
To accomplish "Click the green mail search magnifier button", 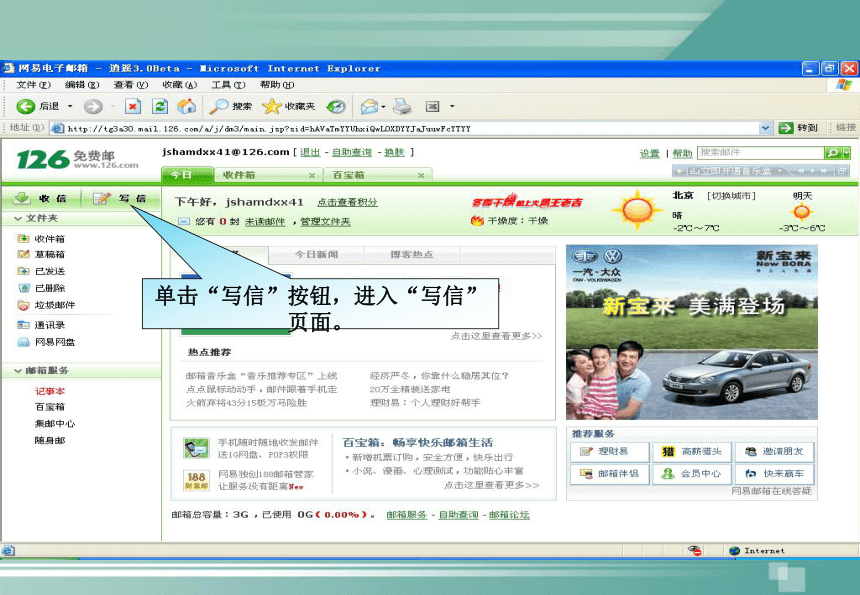I will tap(833, 152).
